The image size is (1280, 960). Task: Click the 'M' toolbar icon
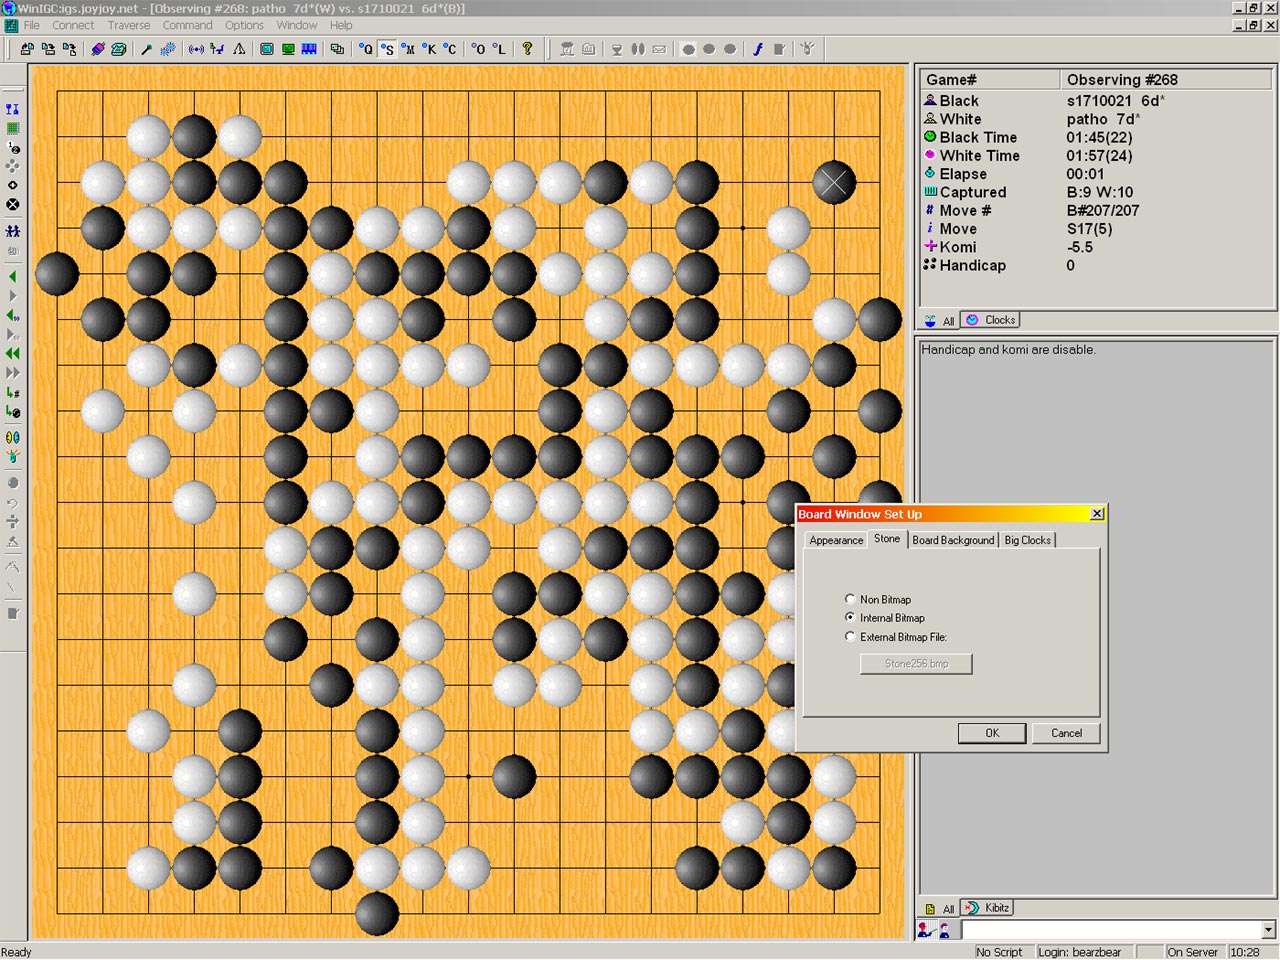tap(408, 49)
